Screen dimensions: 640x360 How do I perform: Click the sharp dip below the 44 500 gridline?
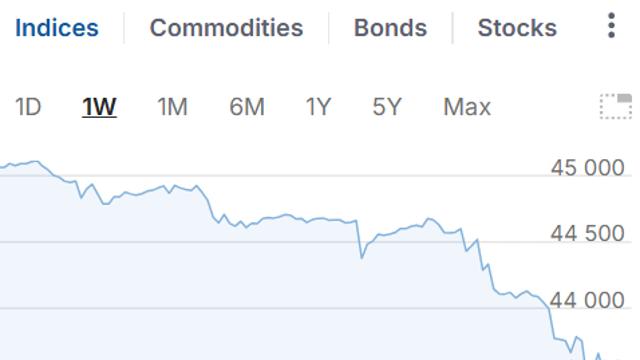point(362,257)
